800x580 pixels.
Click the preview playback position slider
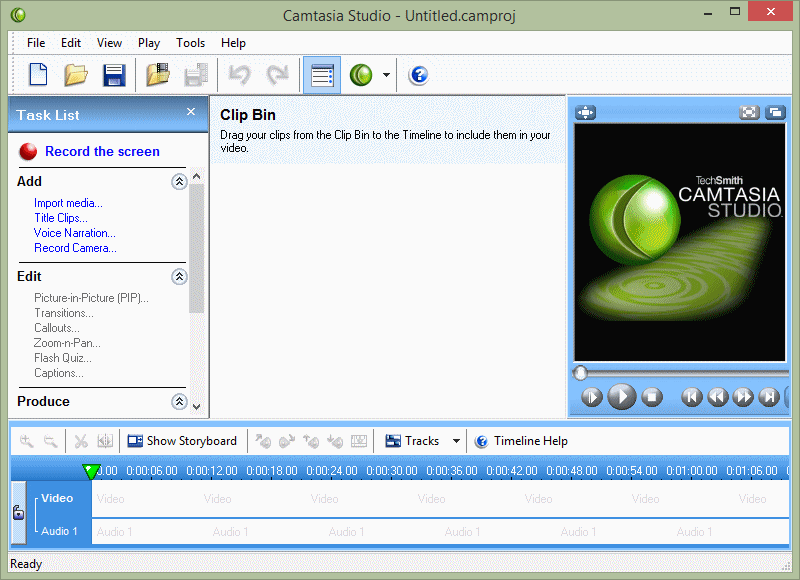(x=580, y=373)
